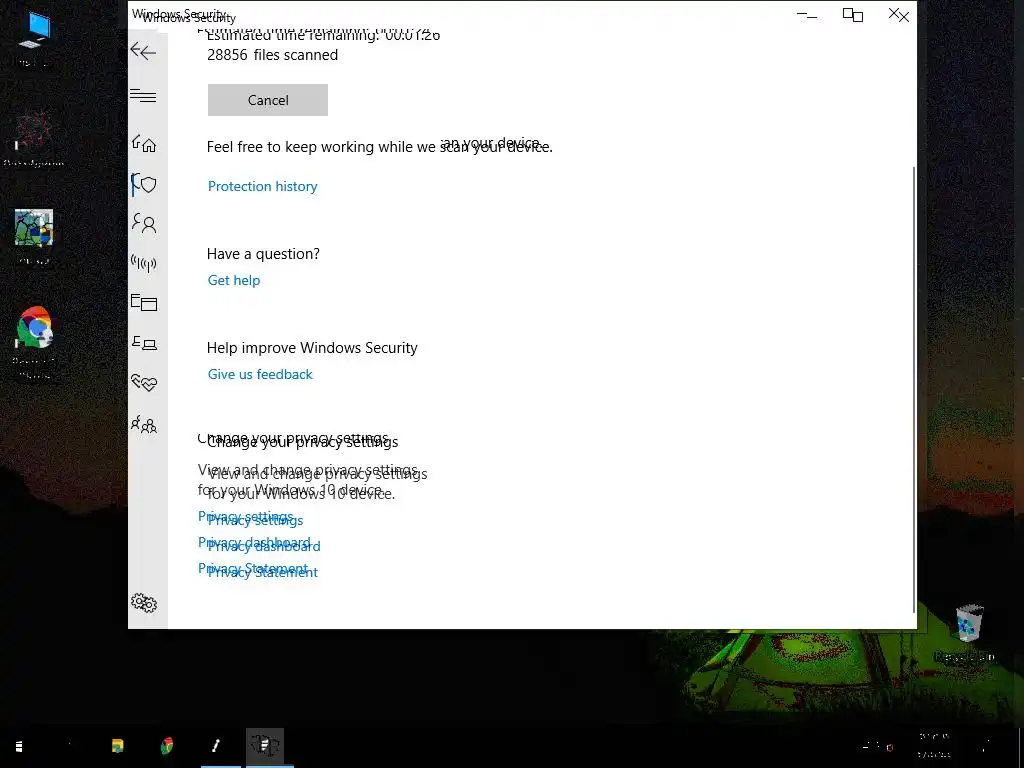1024x768 pixels.
Task: Click the "Have a question?" heading
Action: point(263,254)
